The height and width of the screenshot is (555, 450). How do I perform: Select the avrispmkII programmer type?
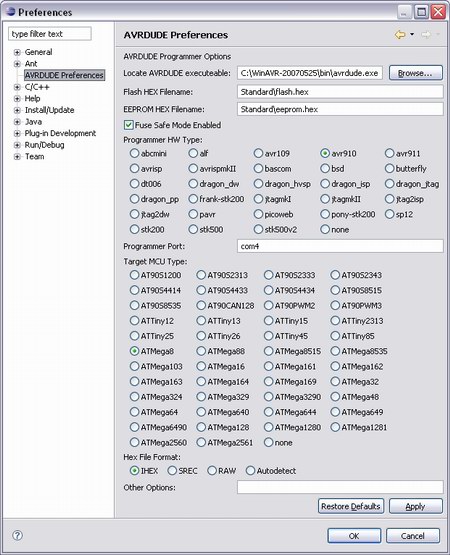point(193,168)
